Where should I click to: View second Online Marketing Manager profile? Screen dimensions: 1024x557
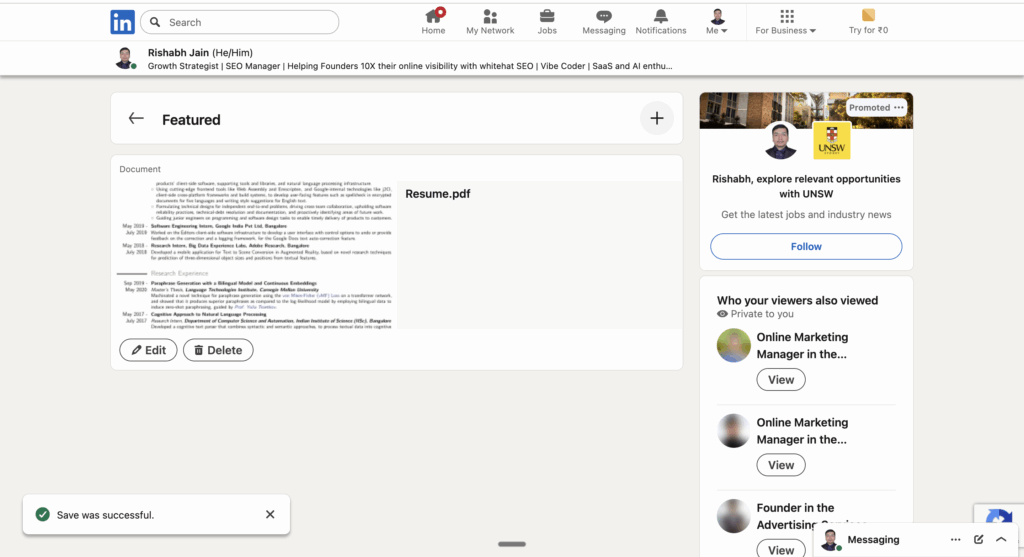781,465
